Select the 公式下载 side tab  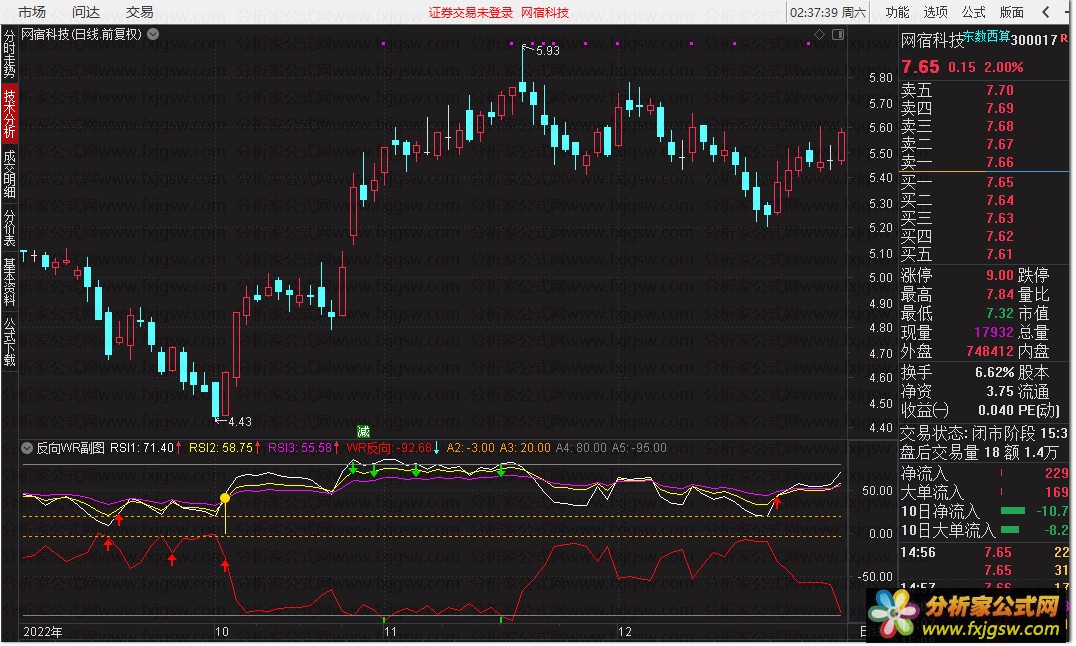click(x=10, y=341)
